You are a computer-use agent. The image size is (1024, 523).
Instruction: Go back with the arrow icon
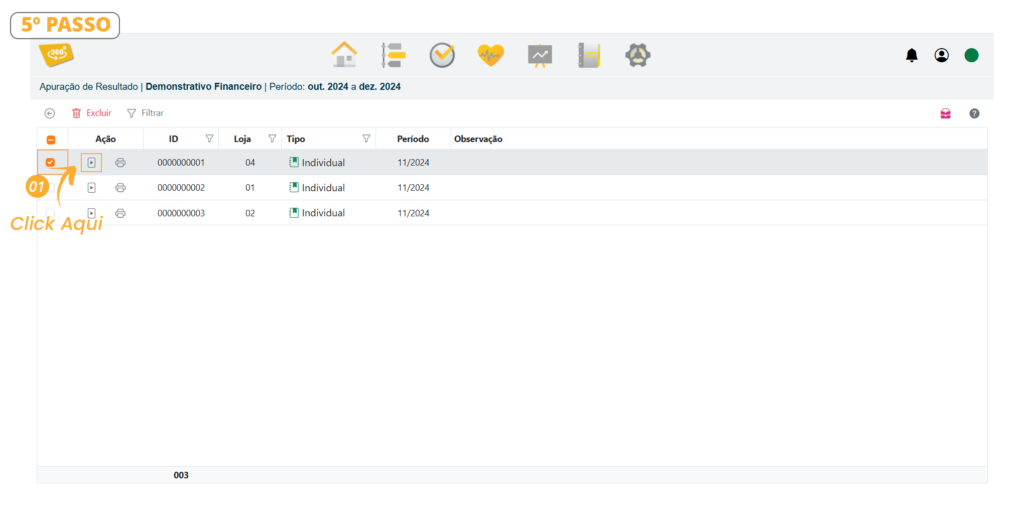[x=50, y=114]
